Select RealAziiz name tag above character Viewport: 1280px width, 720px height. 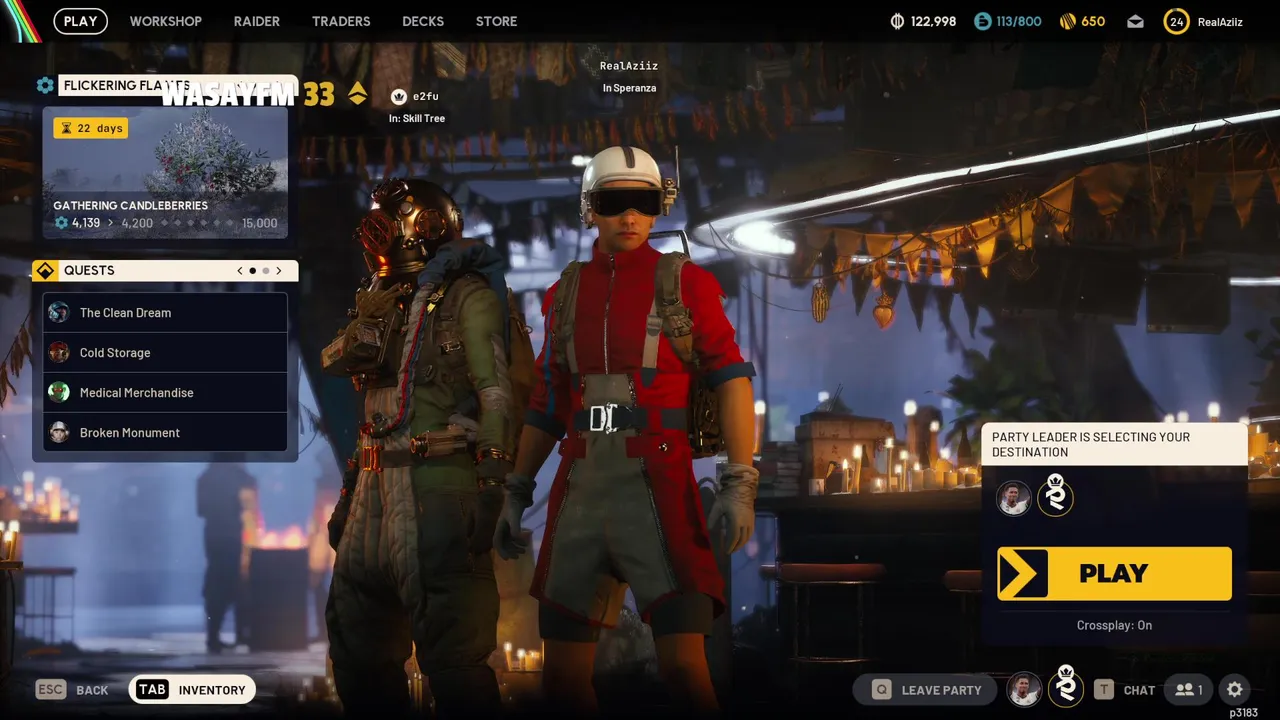tap(629, 66)
